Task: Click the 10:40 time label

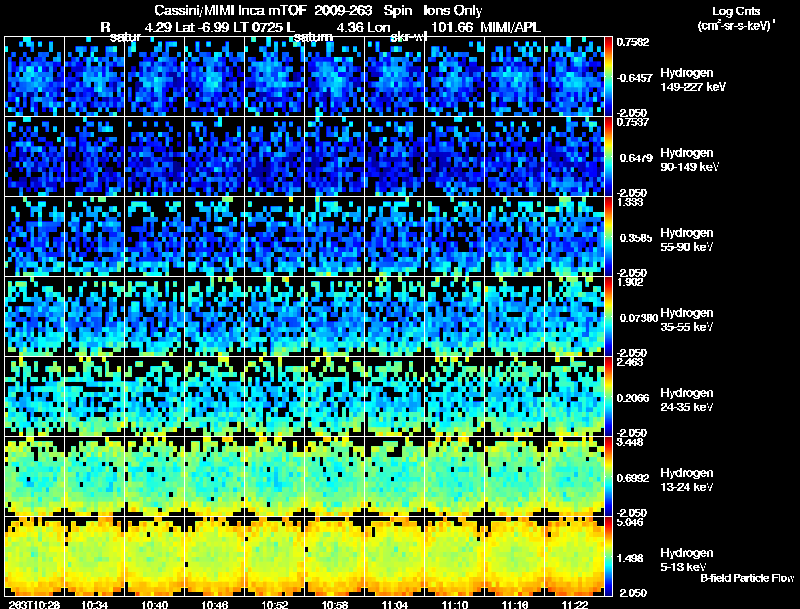Action: pos(155,604)
